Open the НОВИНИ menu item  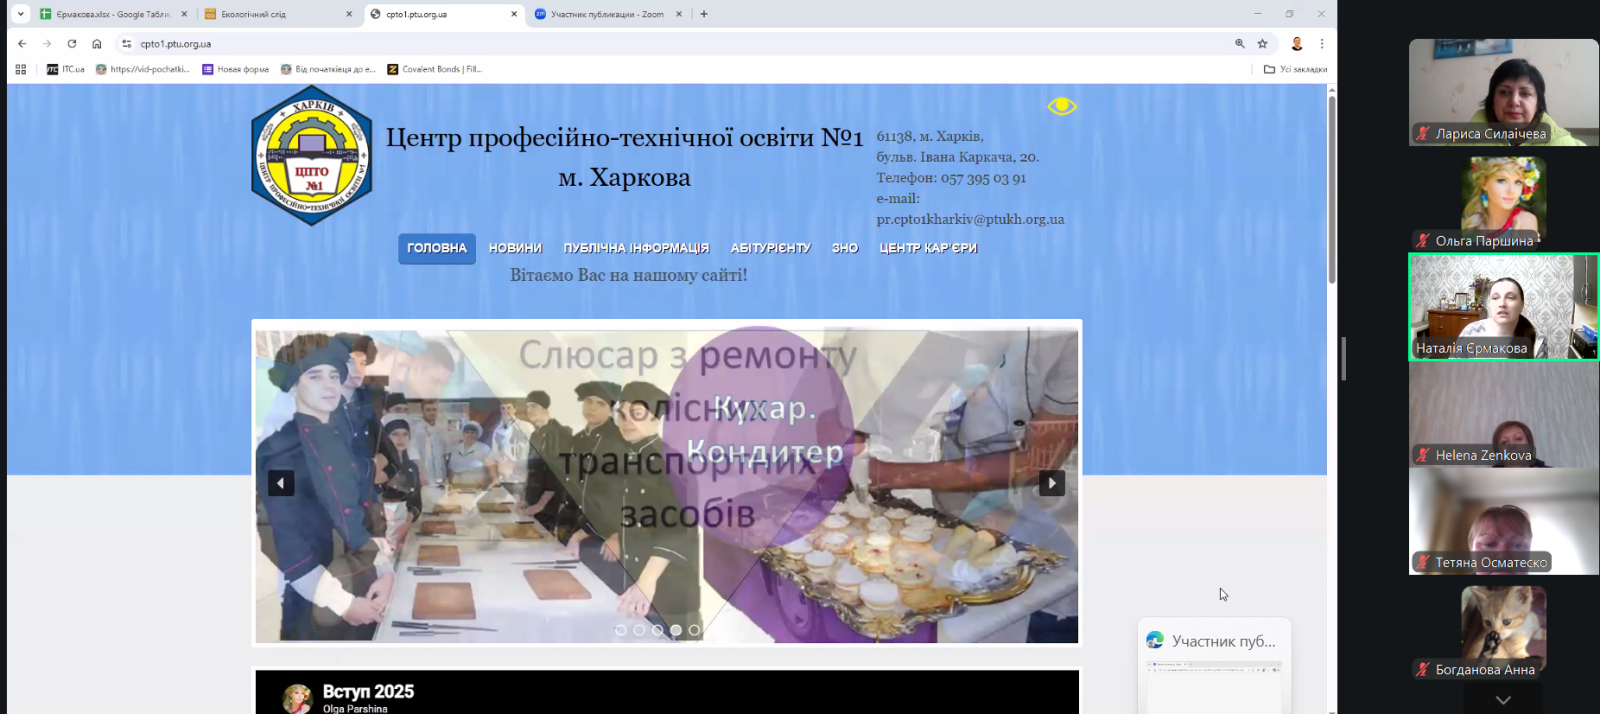pos(515,248)
